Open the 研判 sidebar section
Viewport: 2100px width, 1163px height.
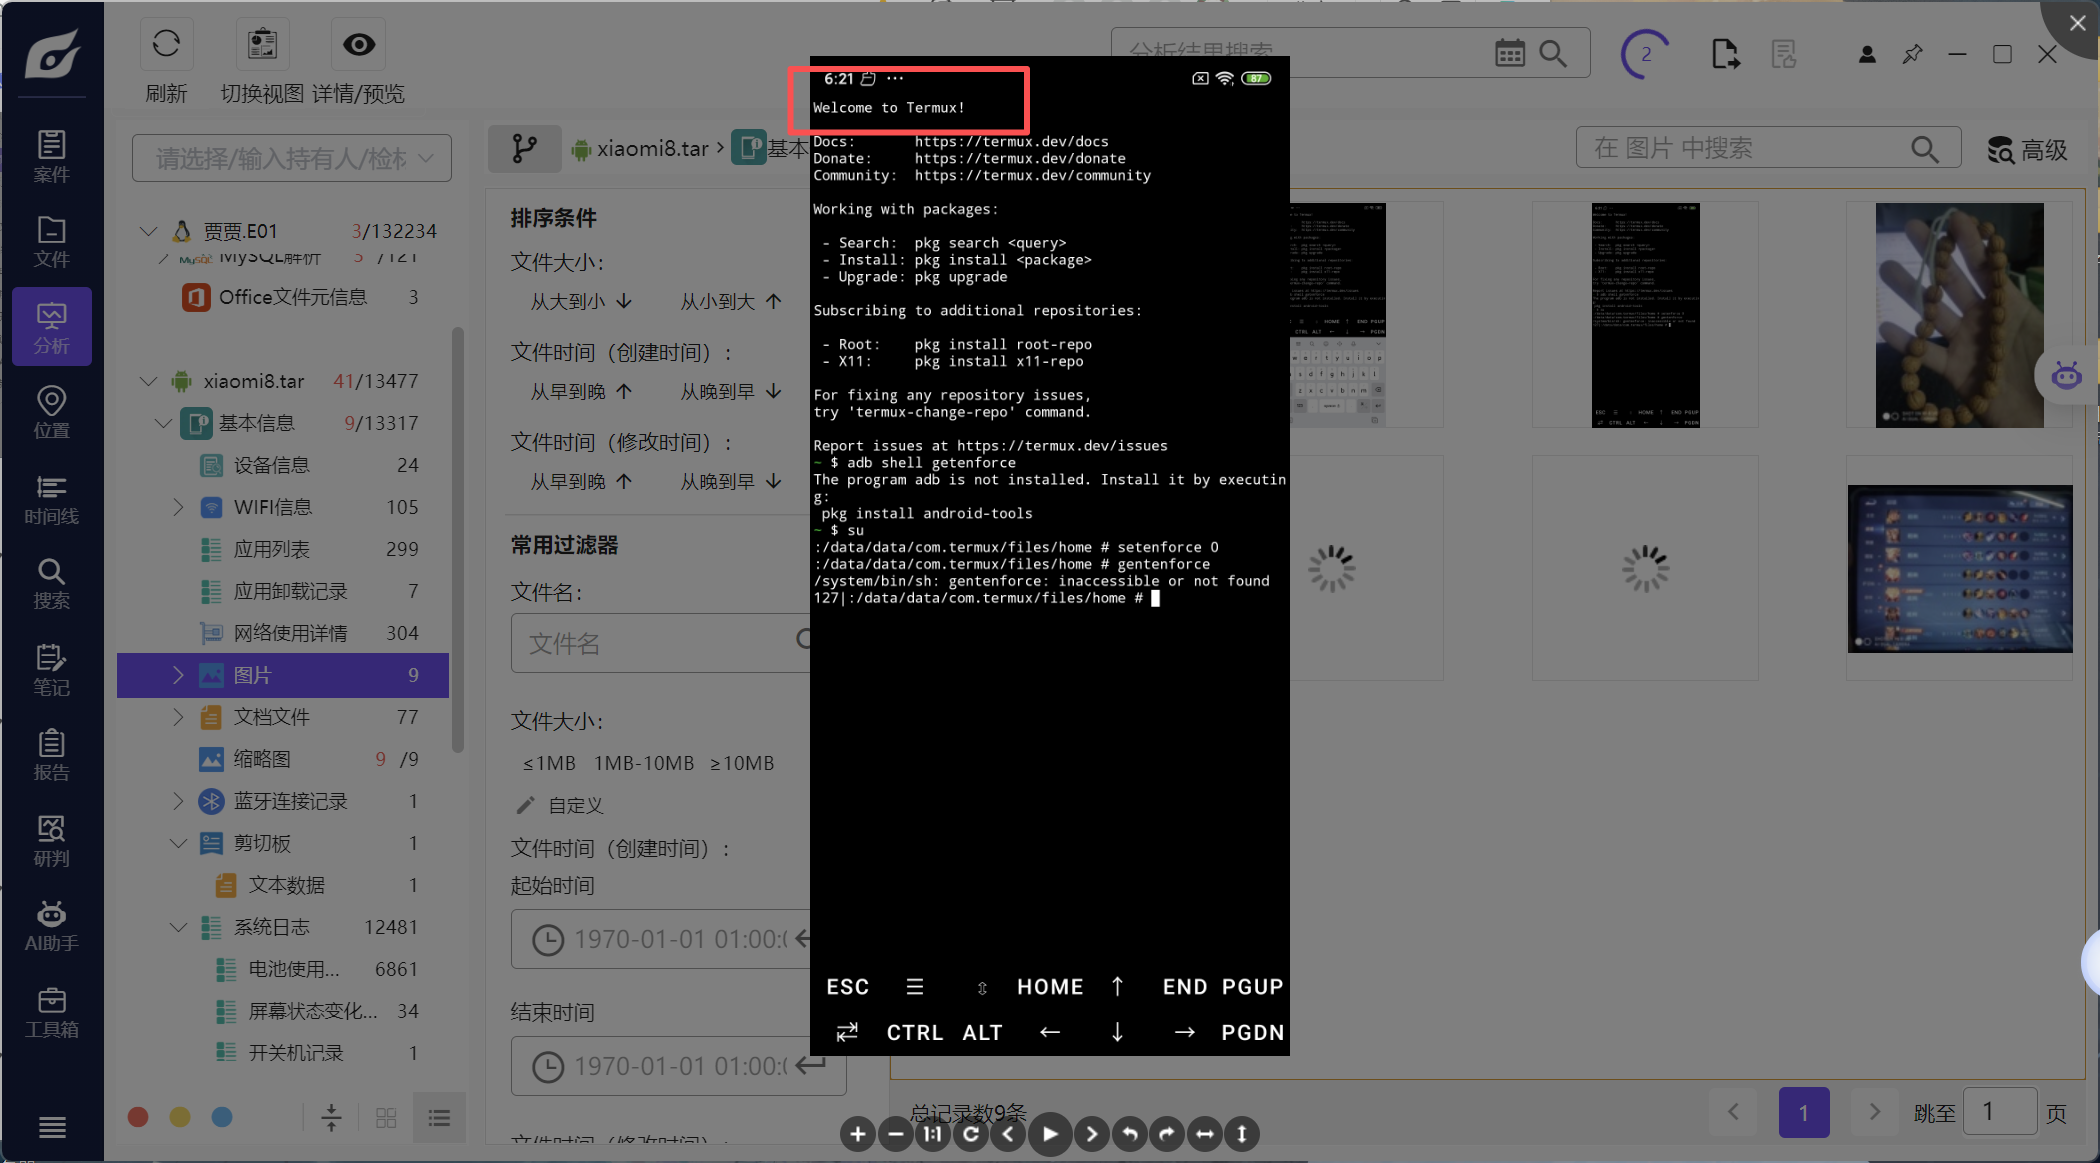point(52,841)
